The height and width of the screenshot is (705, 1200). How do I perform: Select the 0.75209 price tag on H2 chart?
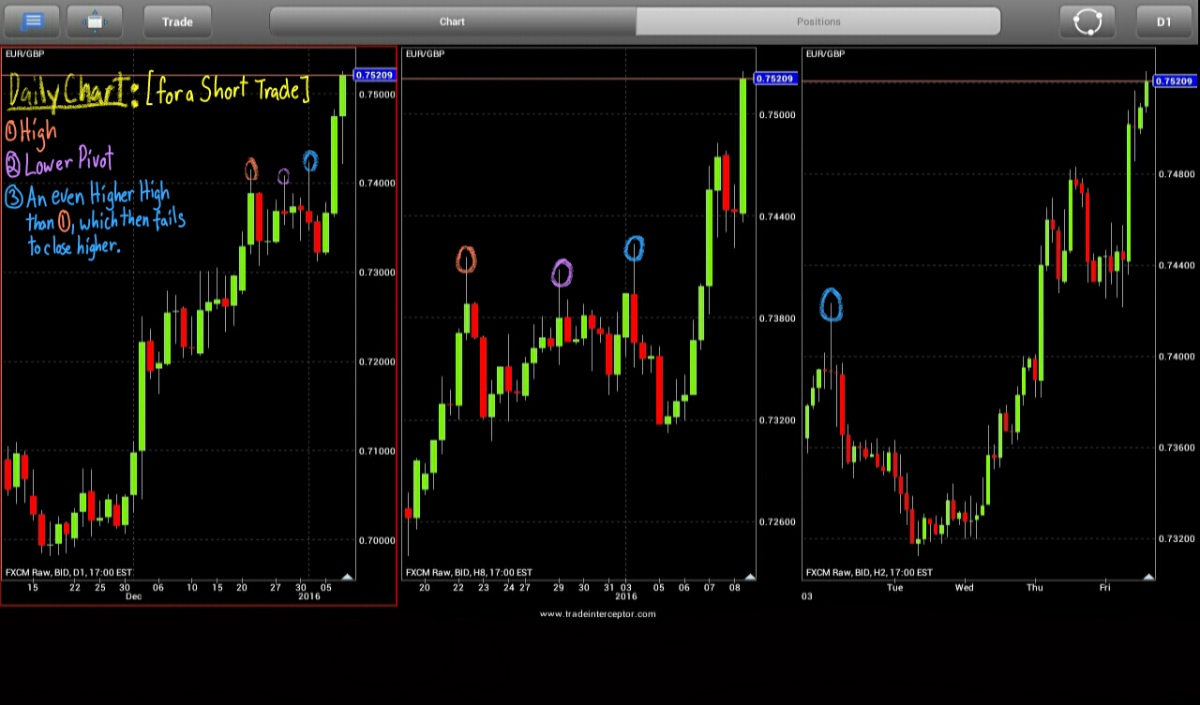click(x=1175, y=80)
